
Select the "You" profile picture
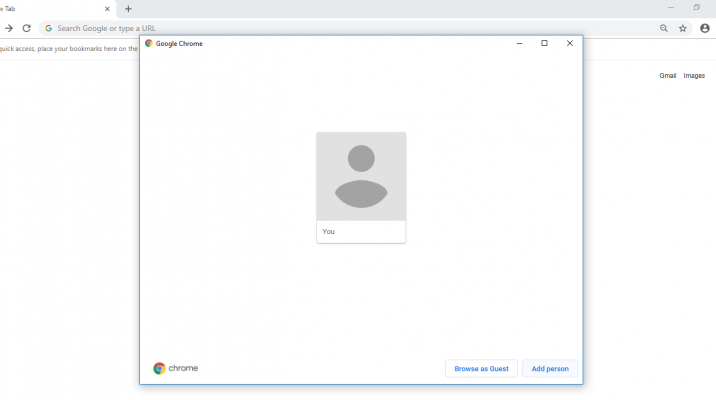[x=361, y=176]
